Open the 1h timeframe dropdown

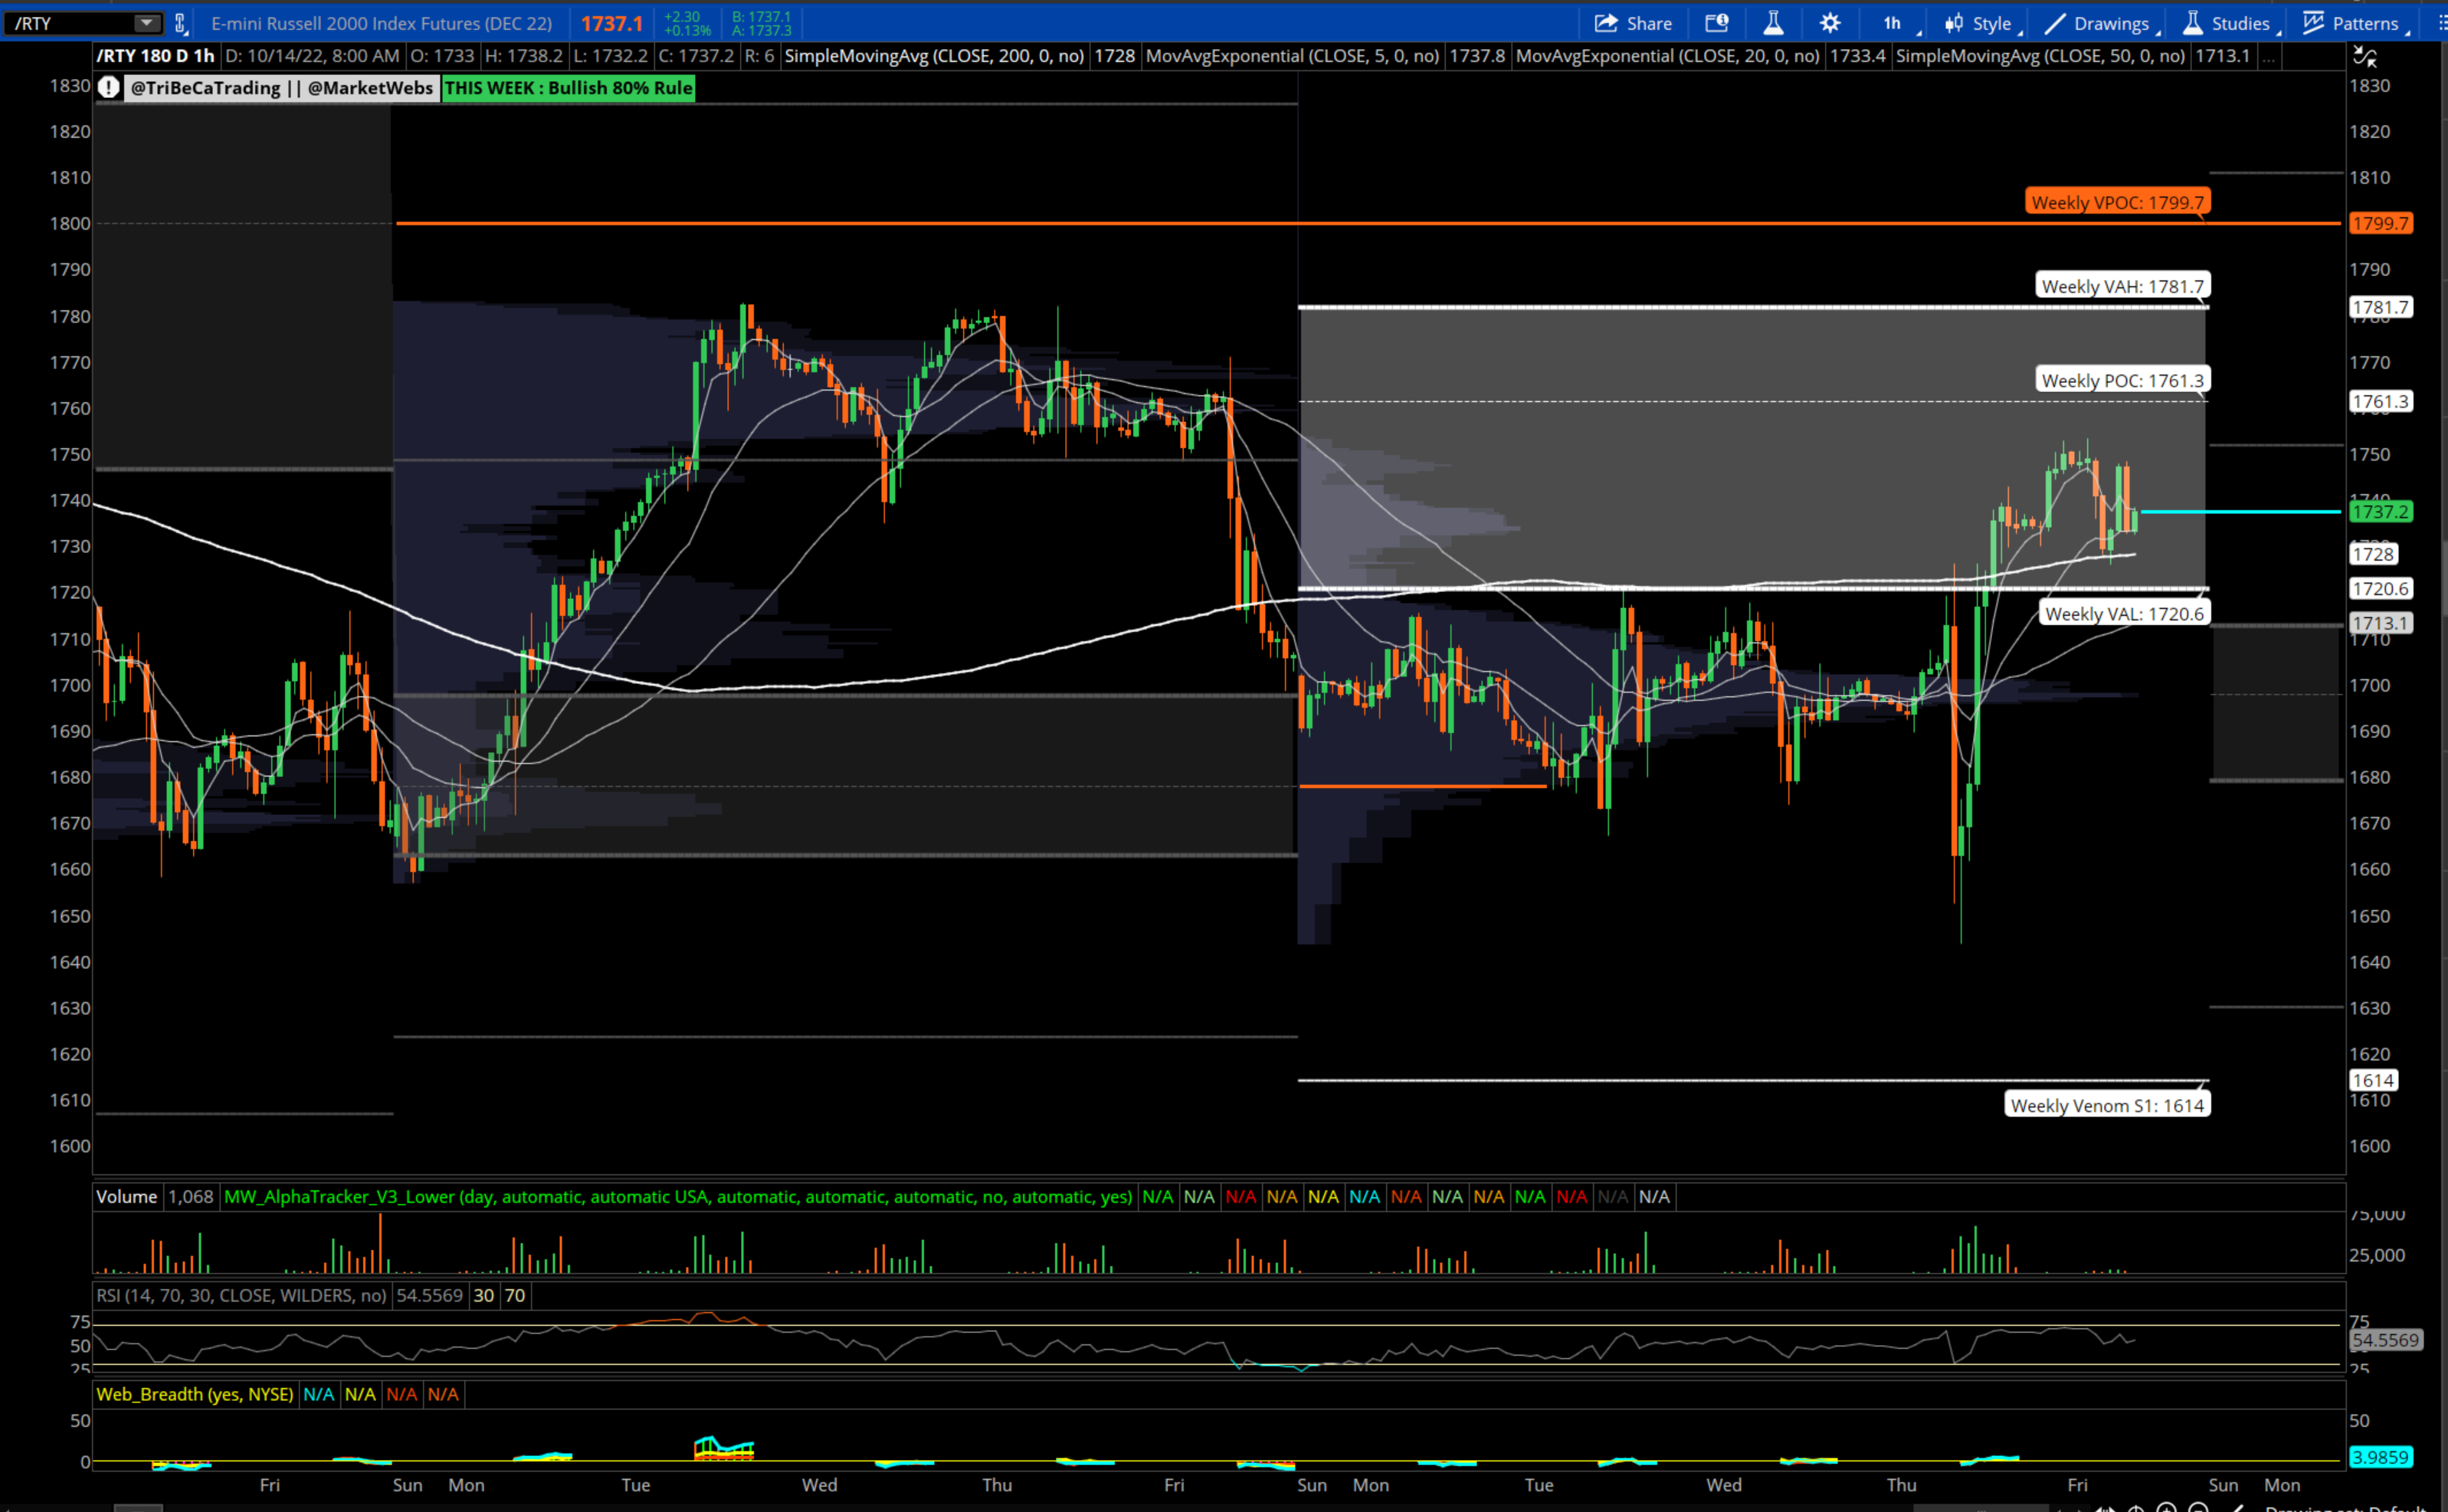click(1893, 23)
